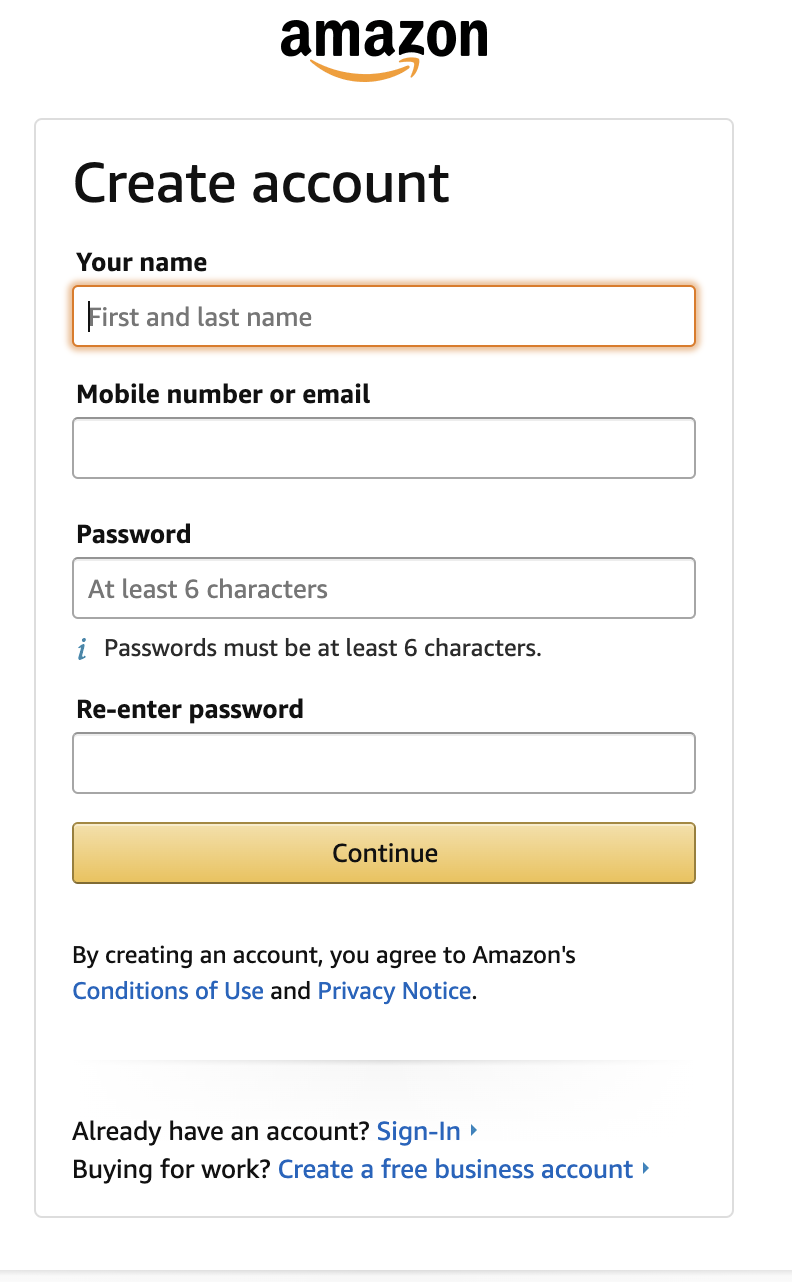
Task: Click the Re-enter password label
Action: 187,709
